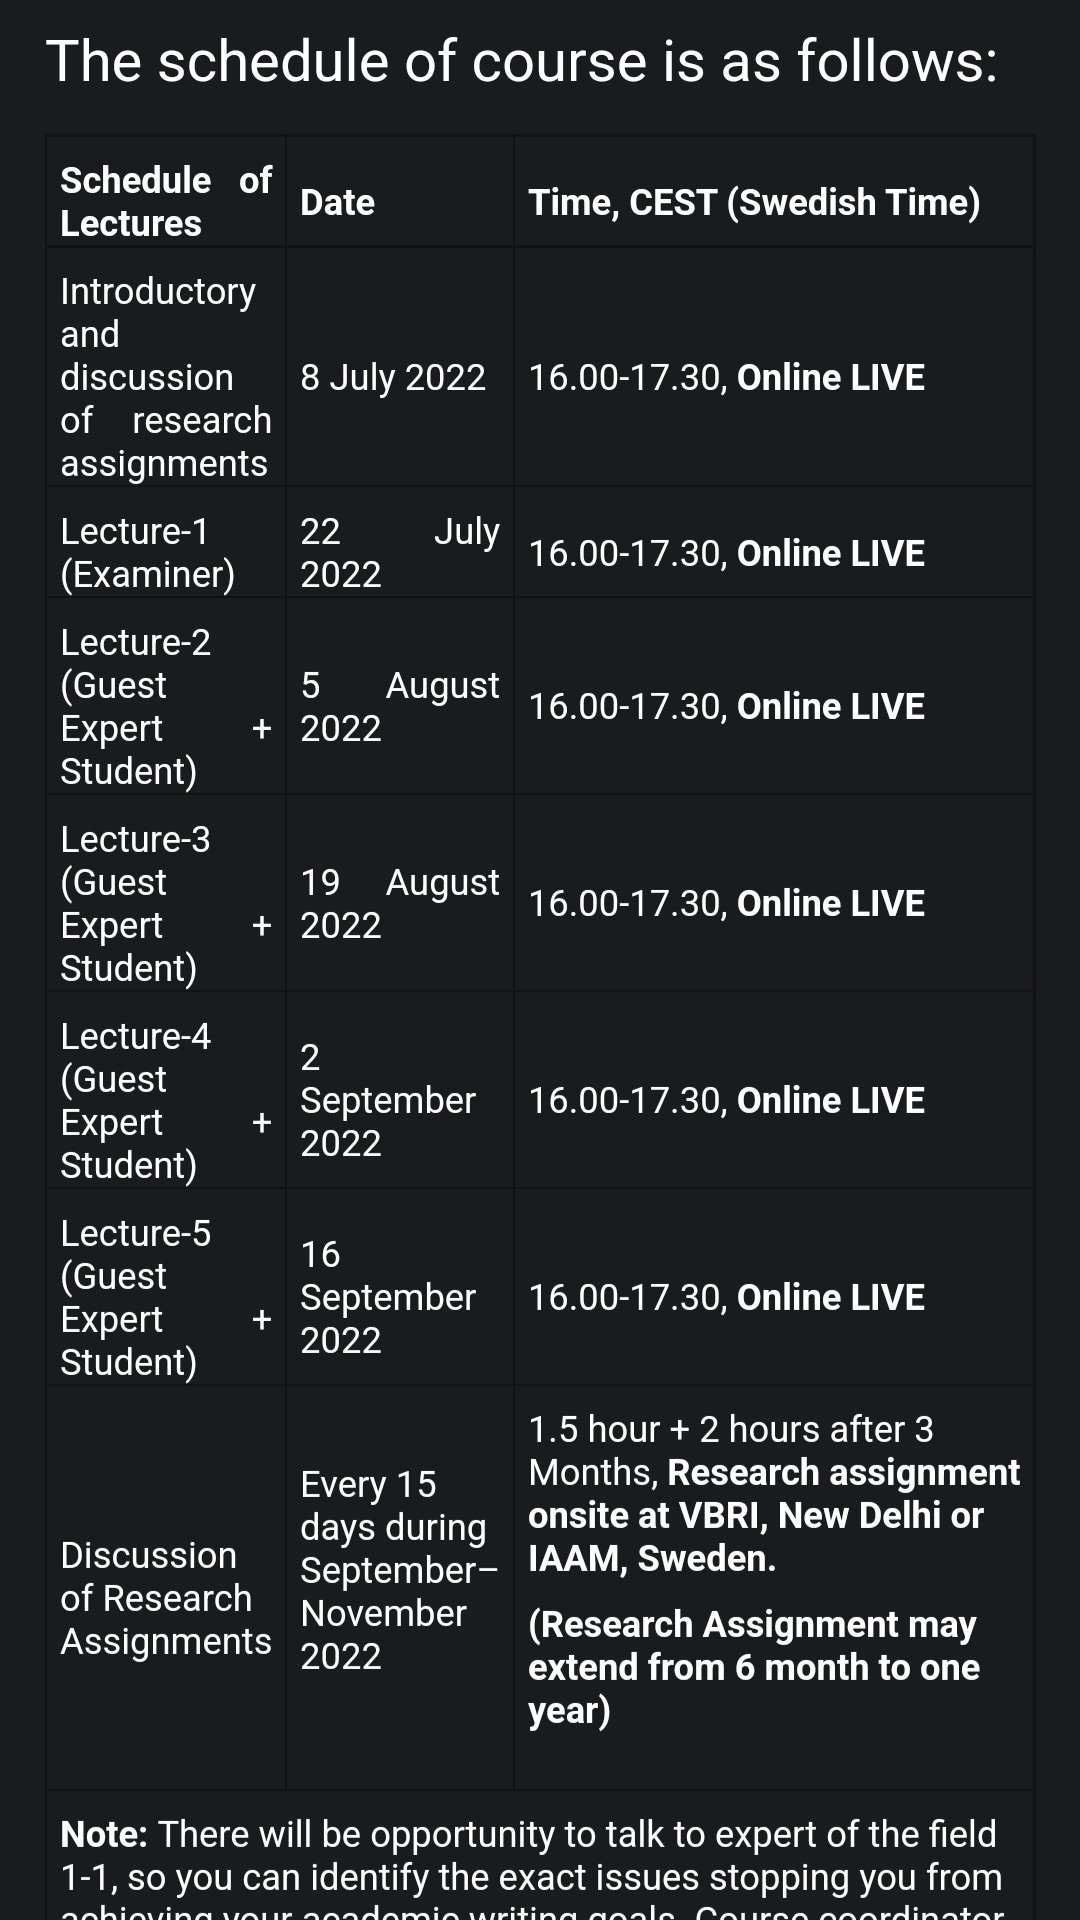The width and height of the screenshot is (1080, 1920).
Task: Click the 'Lecture-1 (Examiner)' cell
Action: [x=148, y=553]
